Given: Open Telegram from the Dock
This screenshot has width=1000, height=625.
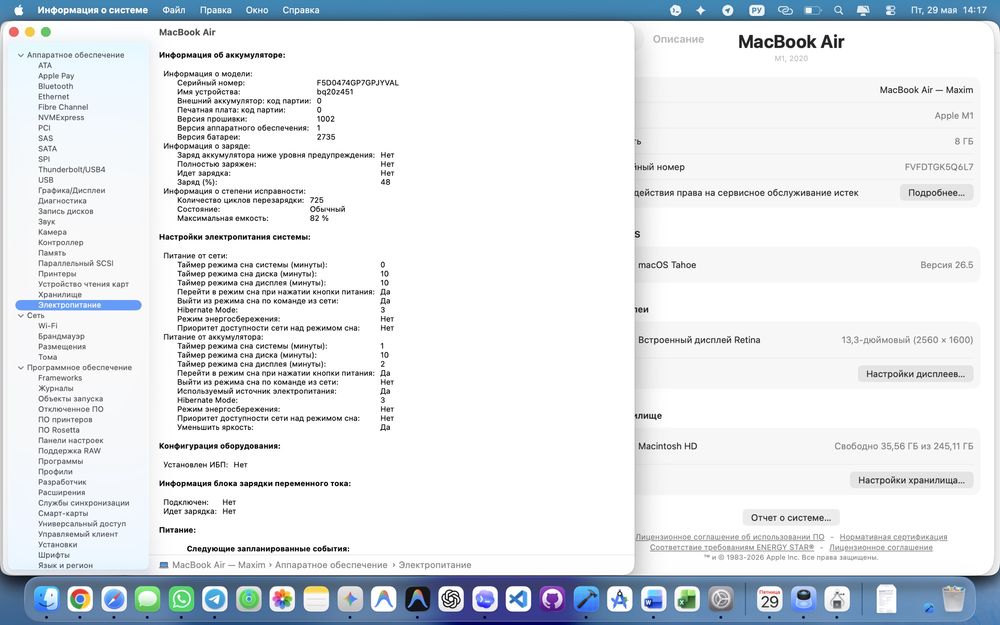Looking at the screenshot, I should click(x=215, y=599).
